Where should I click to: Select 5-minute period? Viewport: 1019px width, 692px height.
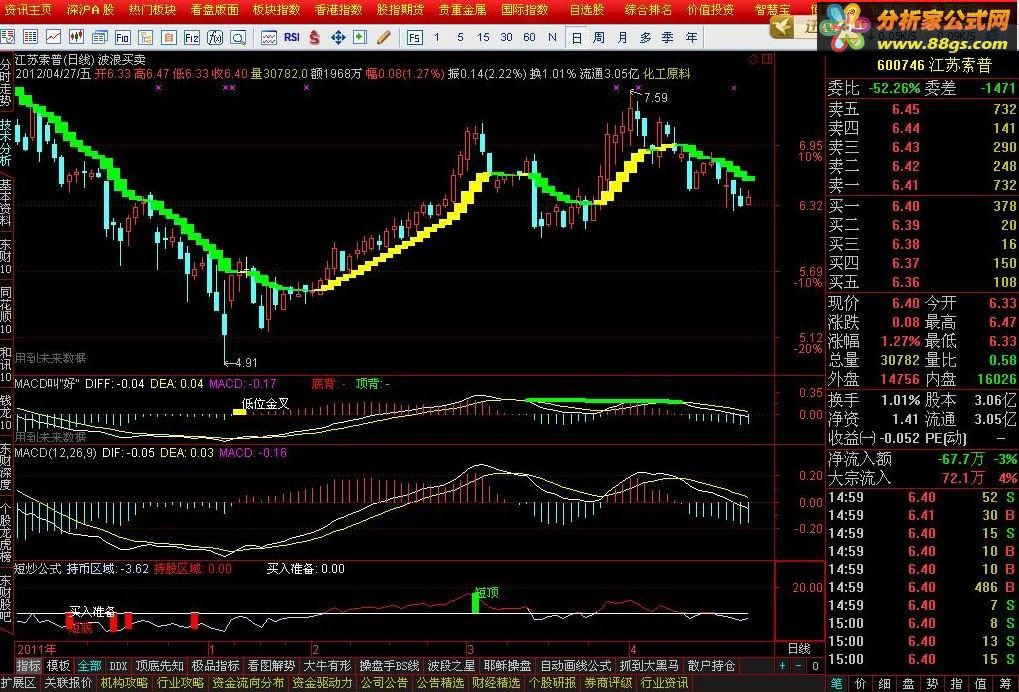[460, 37]
